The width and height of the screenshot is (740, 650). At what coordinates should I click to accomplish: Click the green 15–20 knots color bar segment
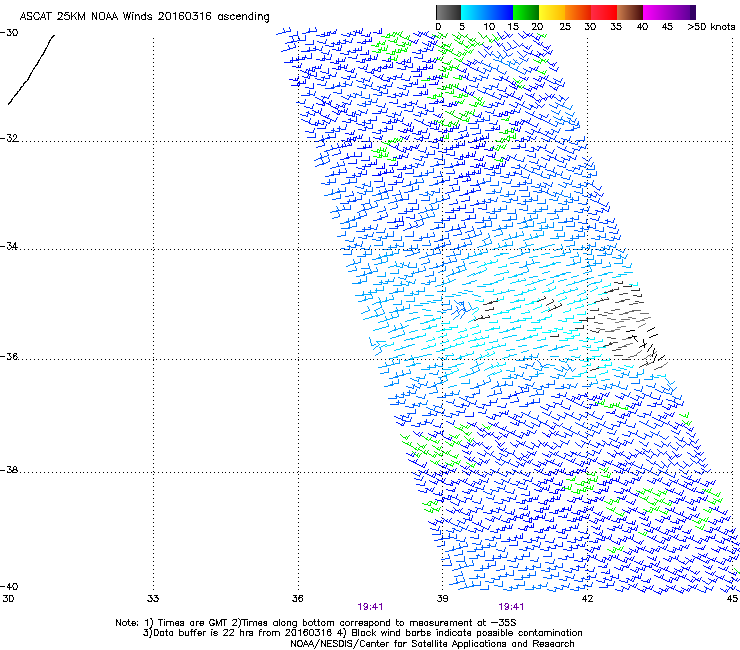526,12
